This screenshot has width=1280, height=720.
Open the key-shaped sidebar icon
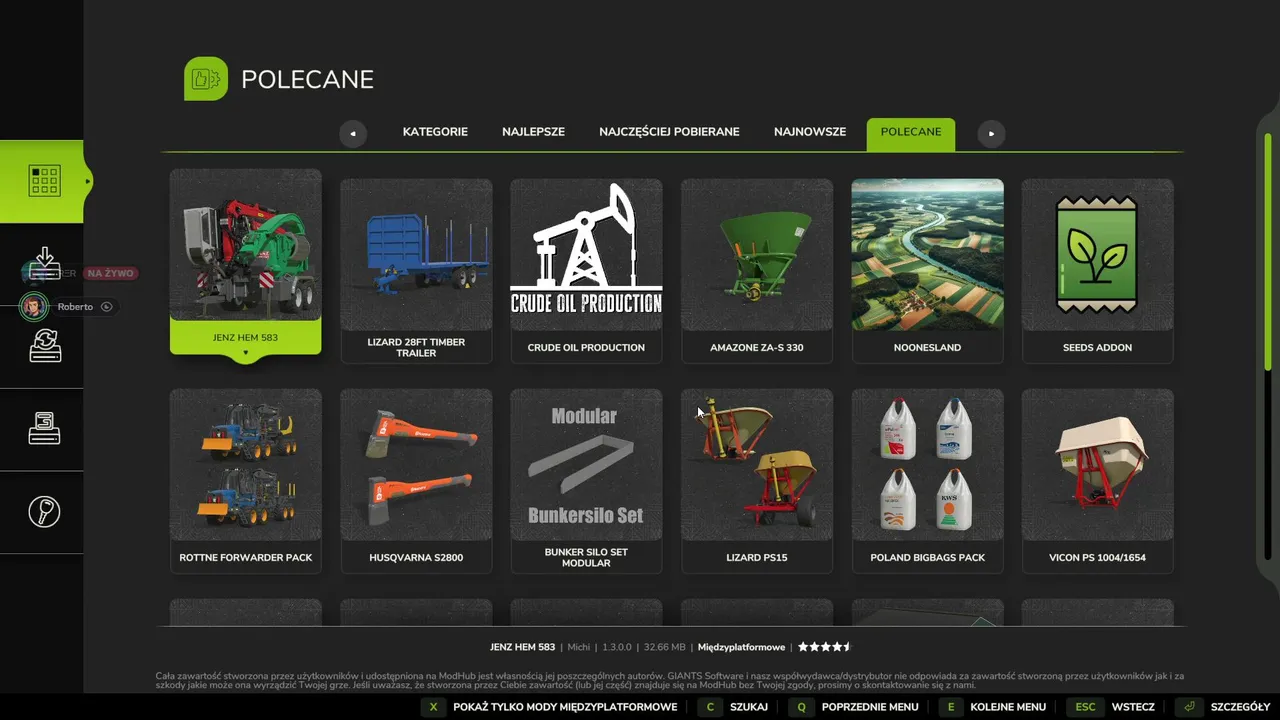click(45, 511)
